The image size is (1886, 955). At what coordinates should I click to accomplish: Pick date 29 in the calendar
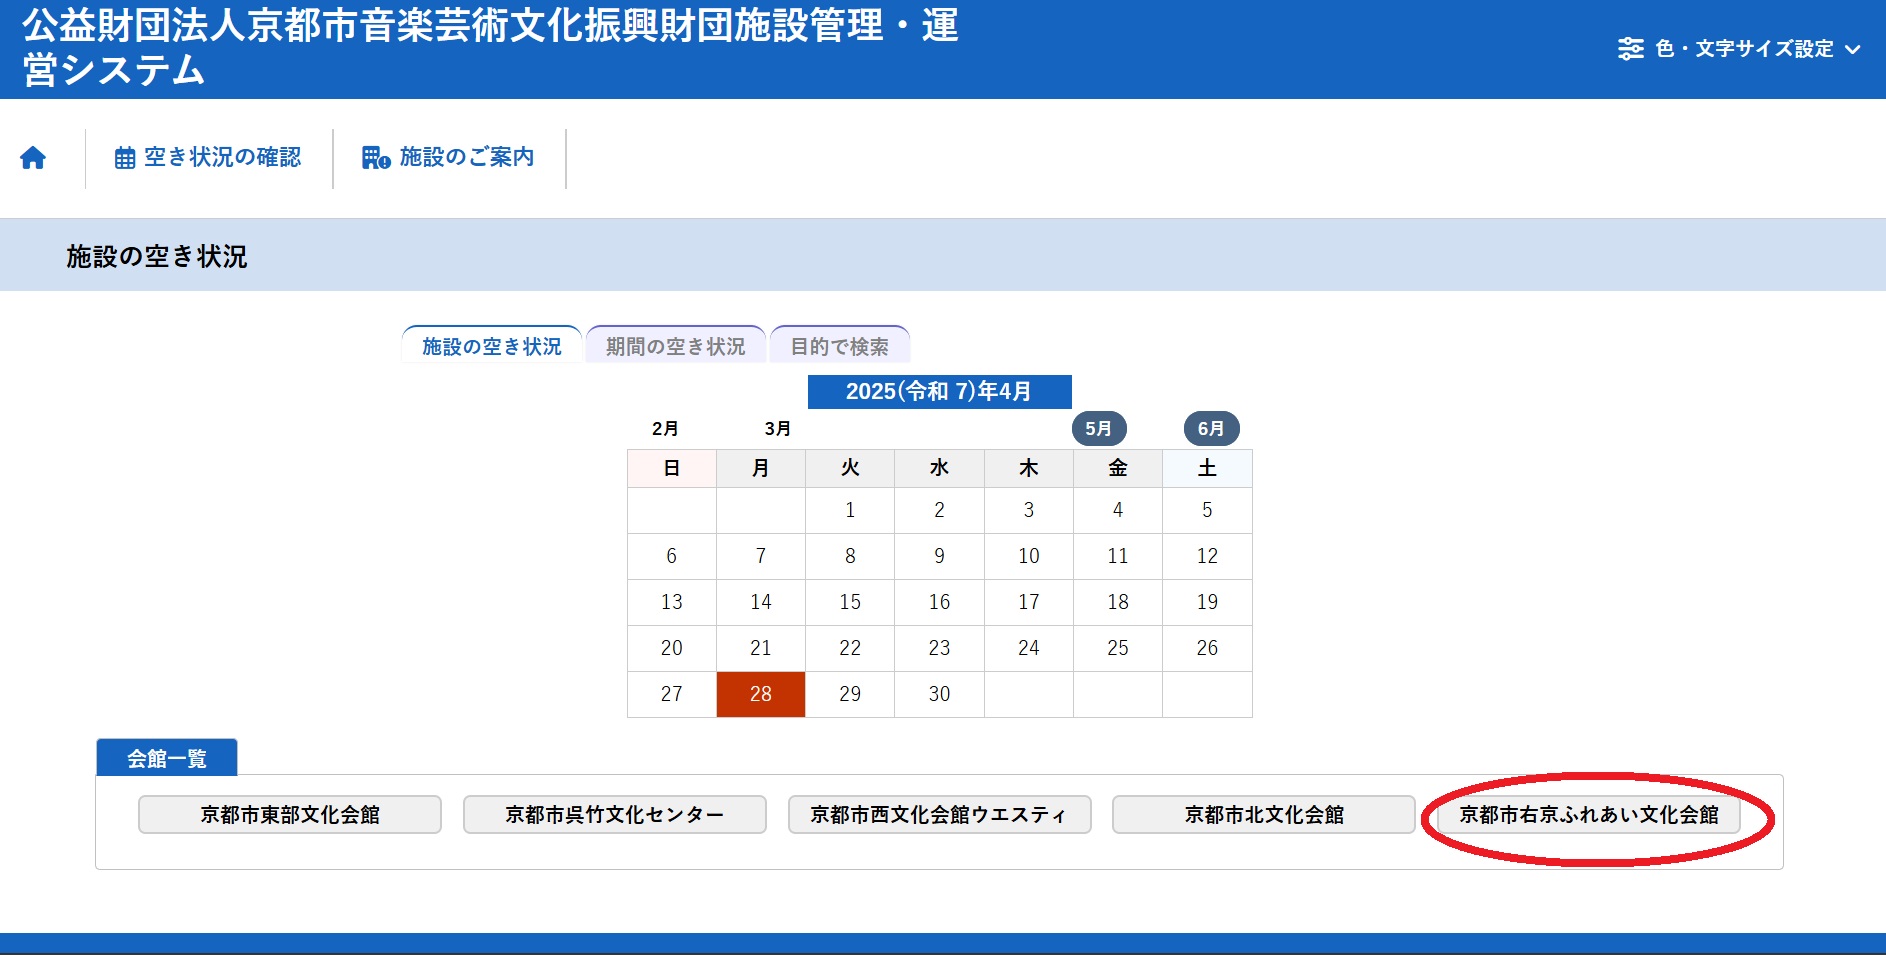tap(850, 694)
